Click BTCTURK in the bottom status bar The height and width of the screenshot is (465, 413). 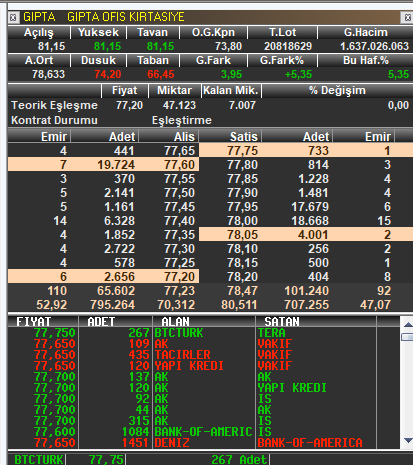(39, 459)
